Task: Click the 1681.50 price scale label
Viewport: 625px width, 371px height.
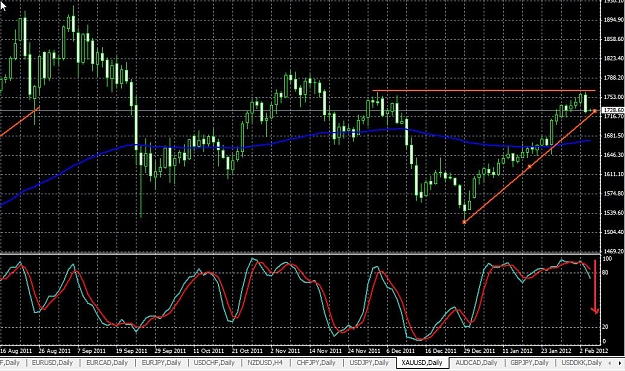Action: coord(613,135)
